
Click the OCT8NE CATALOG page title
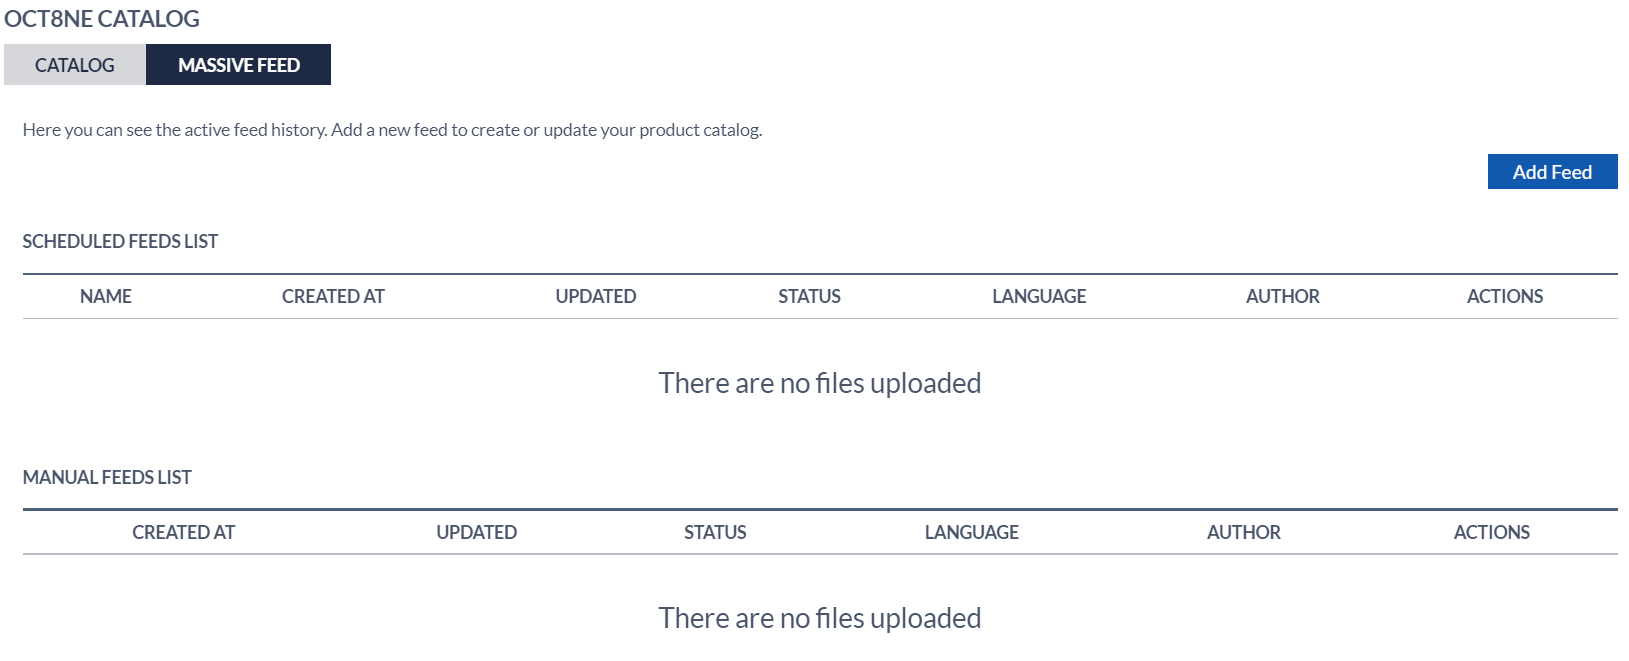(102, 19)
